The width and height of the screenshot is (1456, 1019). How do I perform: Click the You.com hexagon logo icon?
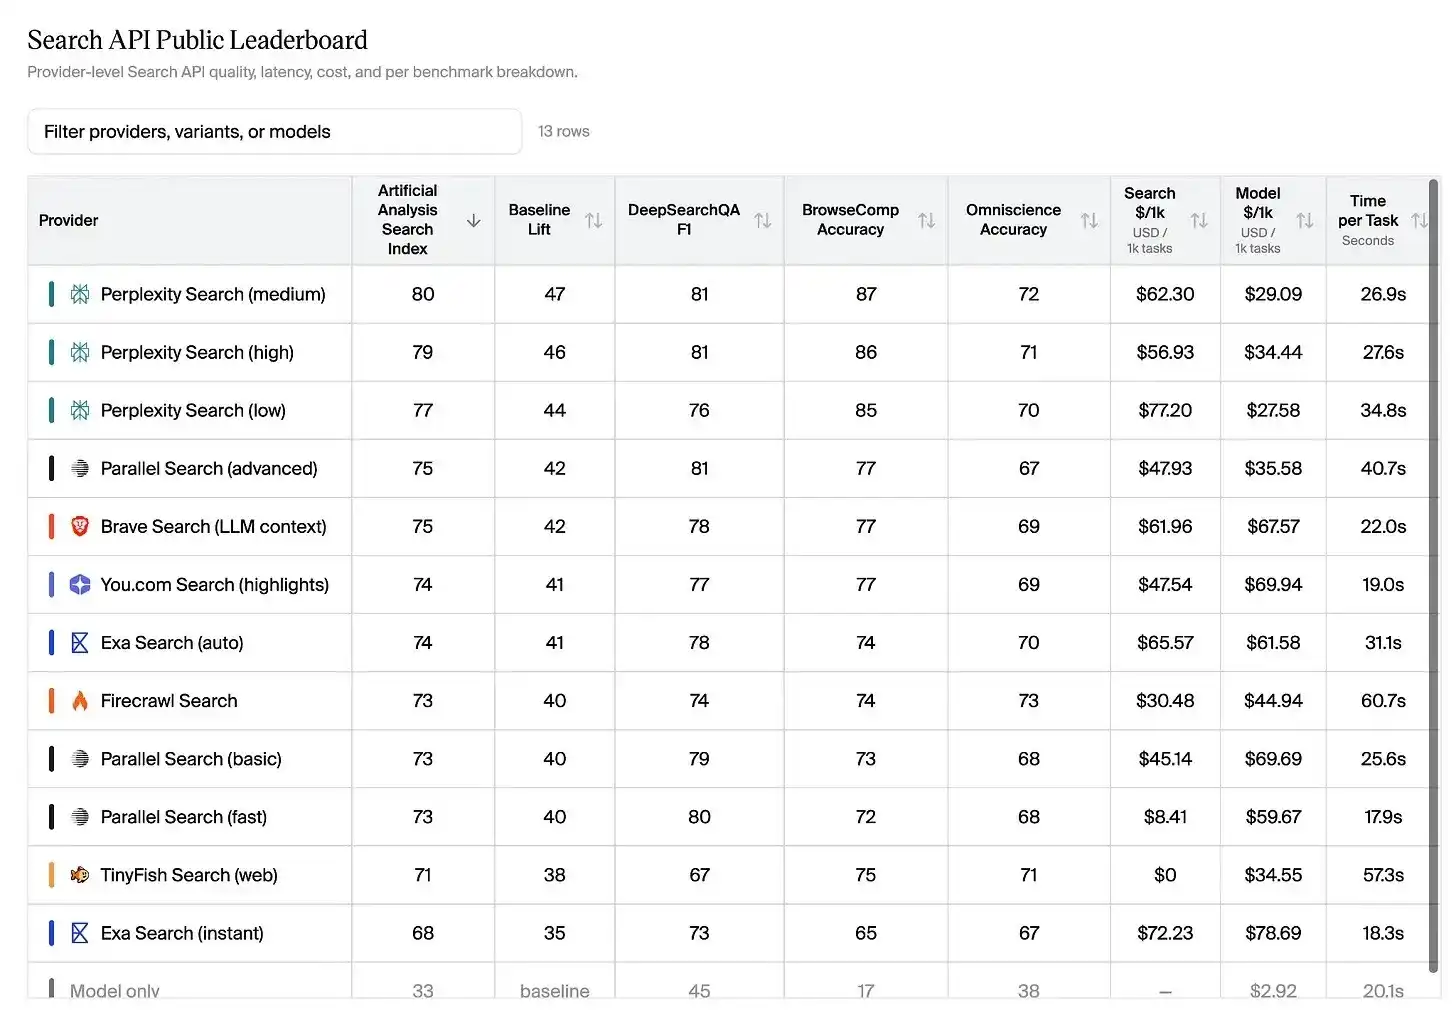(80, 584)
